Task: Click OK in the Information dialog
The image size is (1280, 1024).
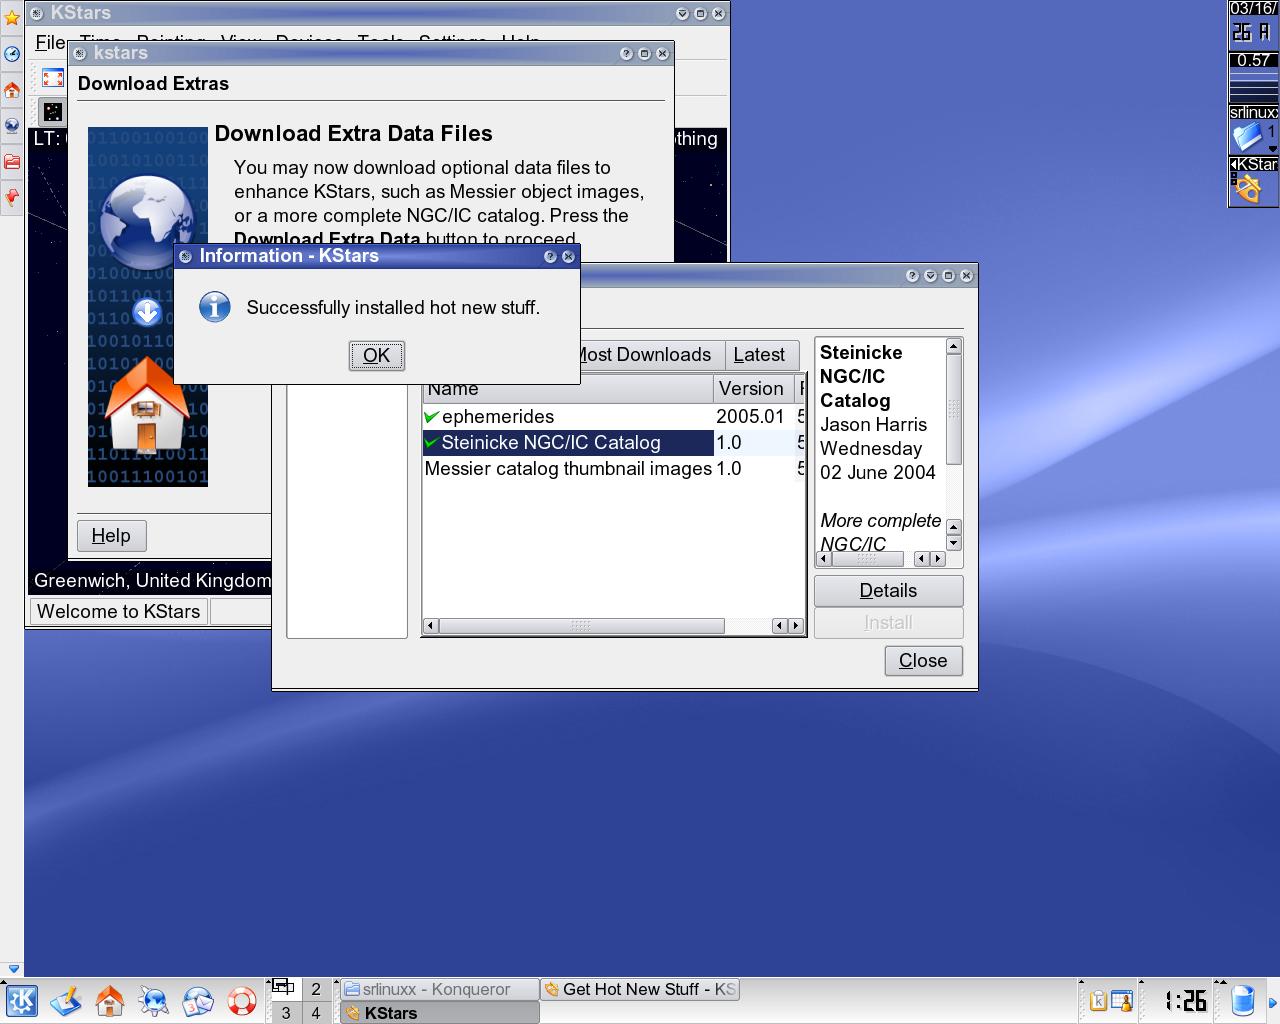Action: point(376,355)
